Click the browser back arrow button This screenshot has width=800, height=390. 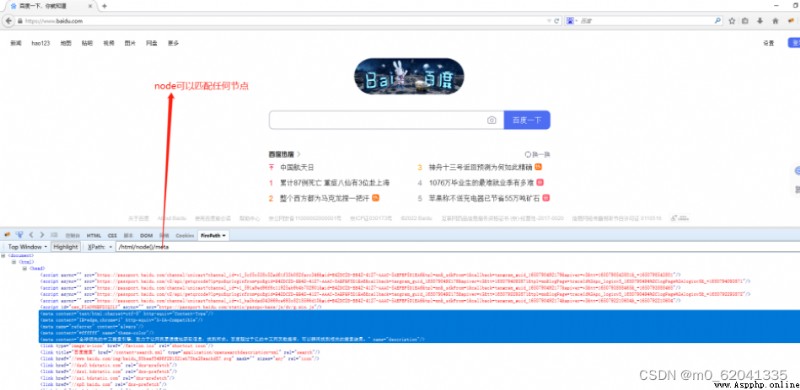[x=9, y=21]
